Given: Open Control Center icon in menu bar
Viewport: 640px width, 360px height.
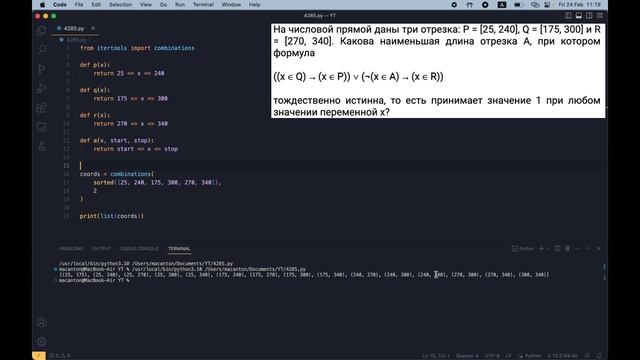Looking at the screenshot, I should point(548,5).
